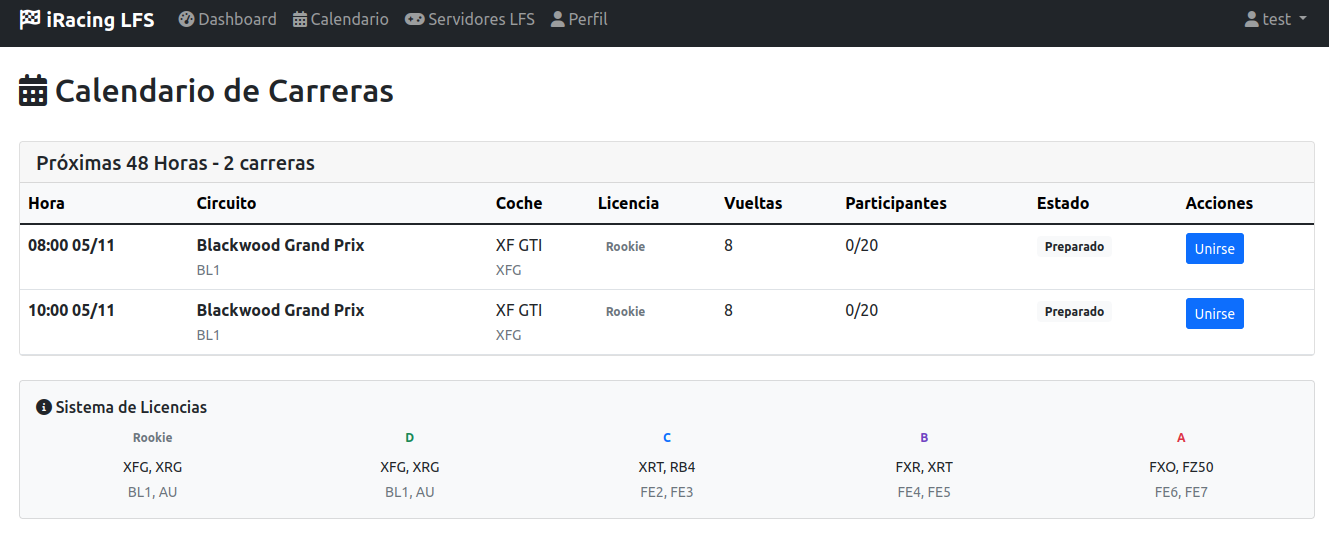The width and height of the screenshot is (1329, 543).
Task: Click the Servidores LFS gamepad icon
Action: (414, 19)
